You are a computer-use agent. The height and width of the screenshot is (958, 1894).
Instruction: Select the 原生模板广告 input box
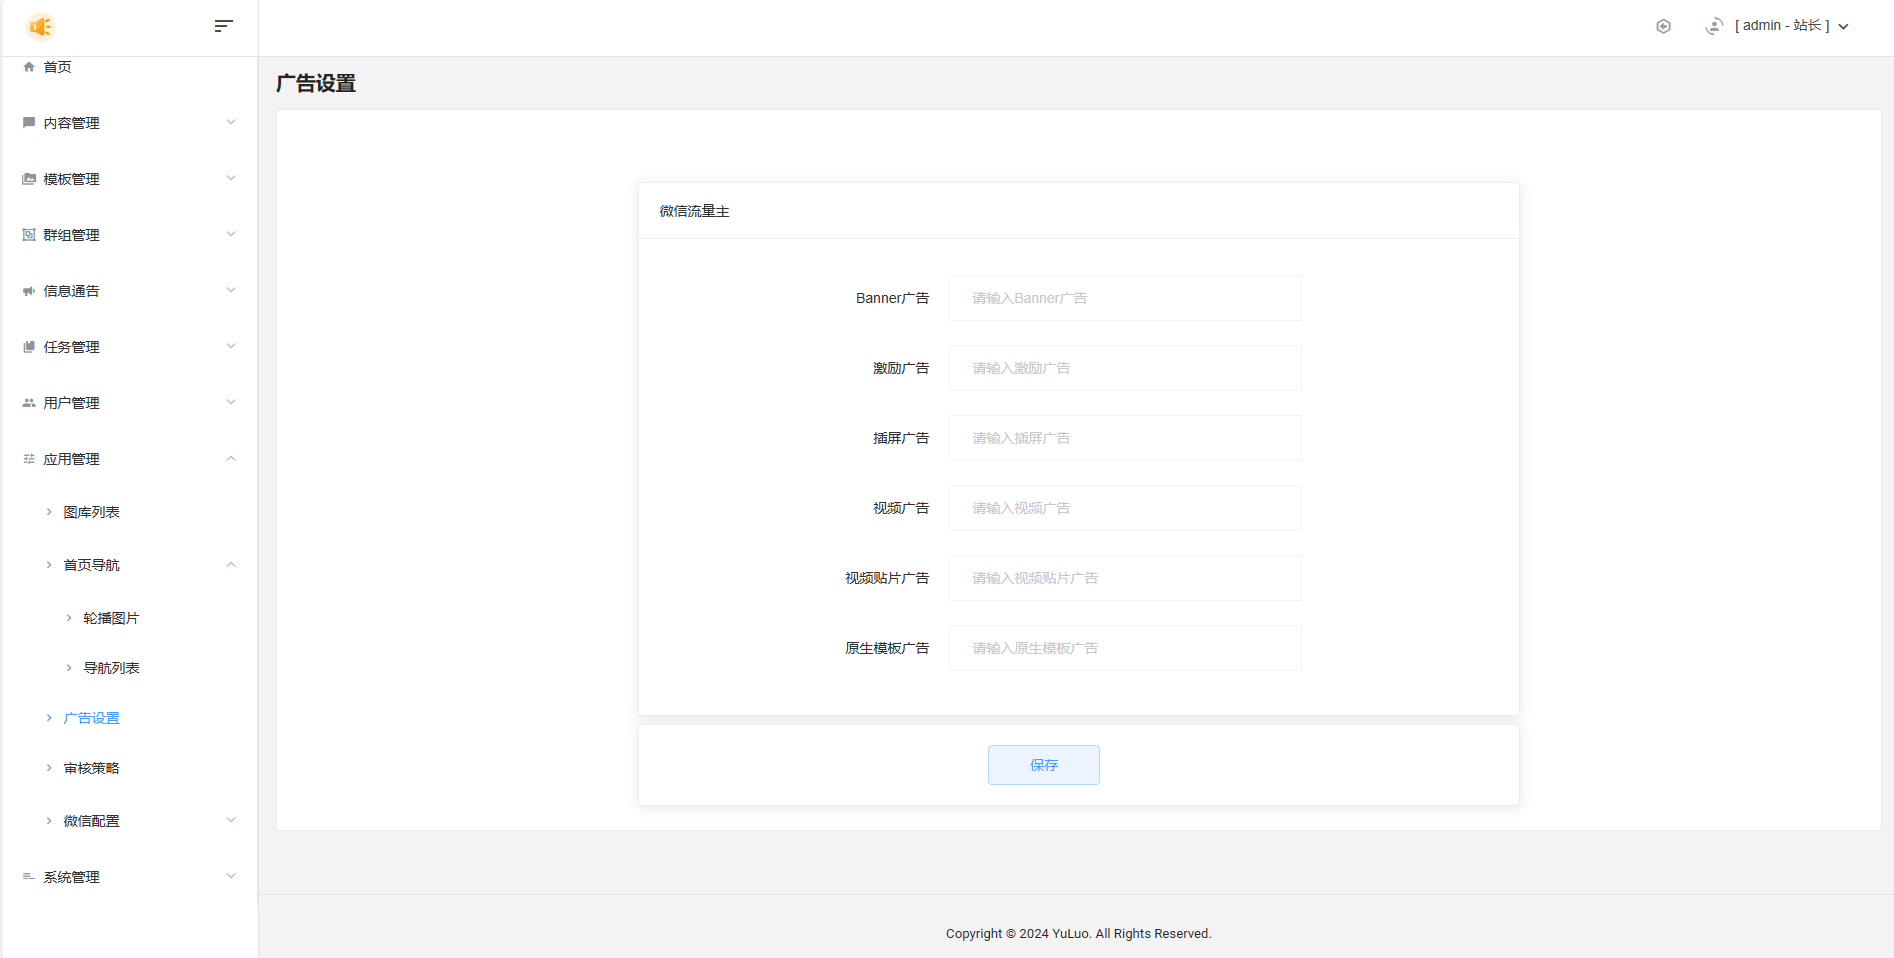[x=1124, y=648]
